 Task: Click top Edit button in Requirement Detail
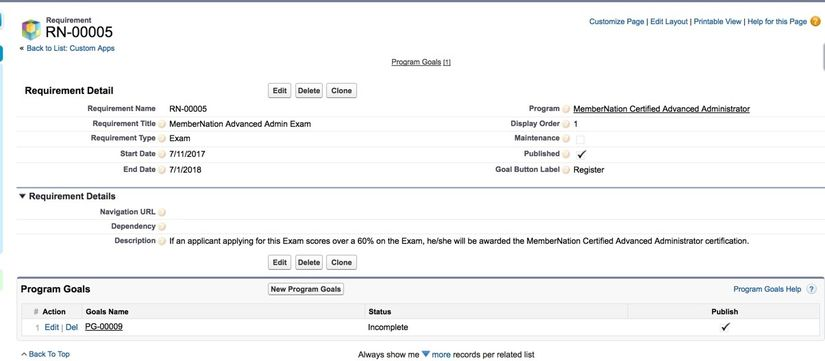click(x=279, y=91)
